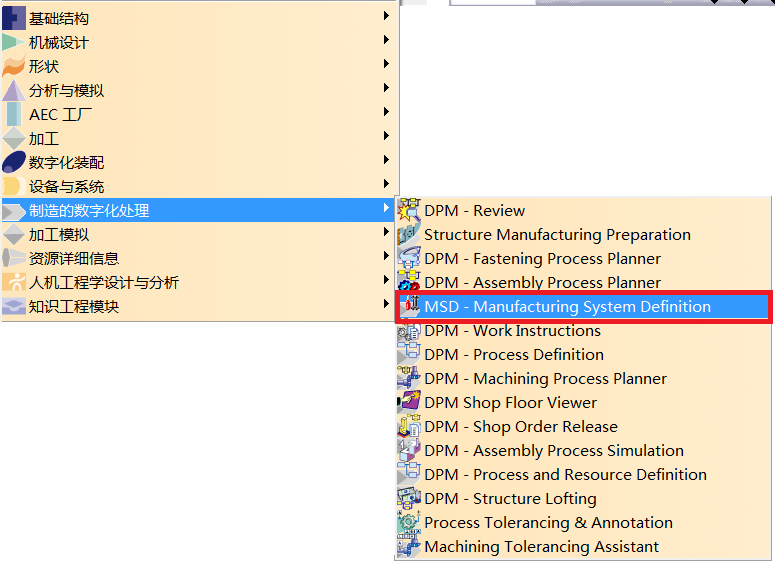
Task: Expand the AEC 工厂 submenu arrow
Action: (x=386, y=112)
